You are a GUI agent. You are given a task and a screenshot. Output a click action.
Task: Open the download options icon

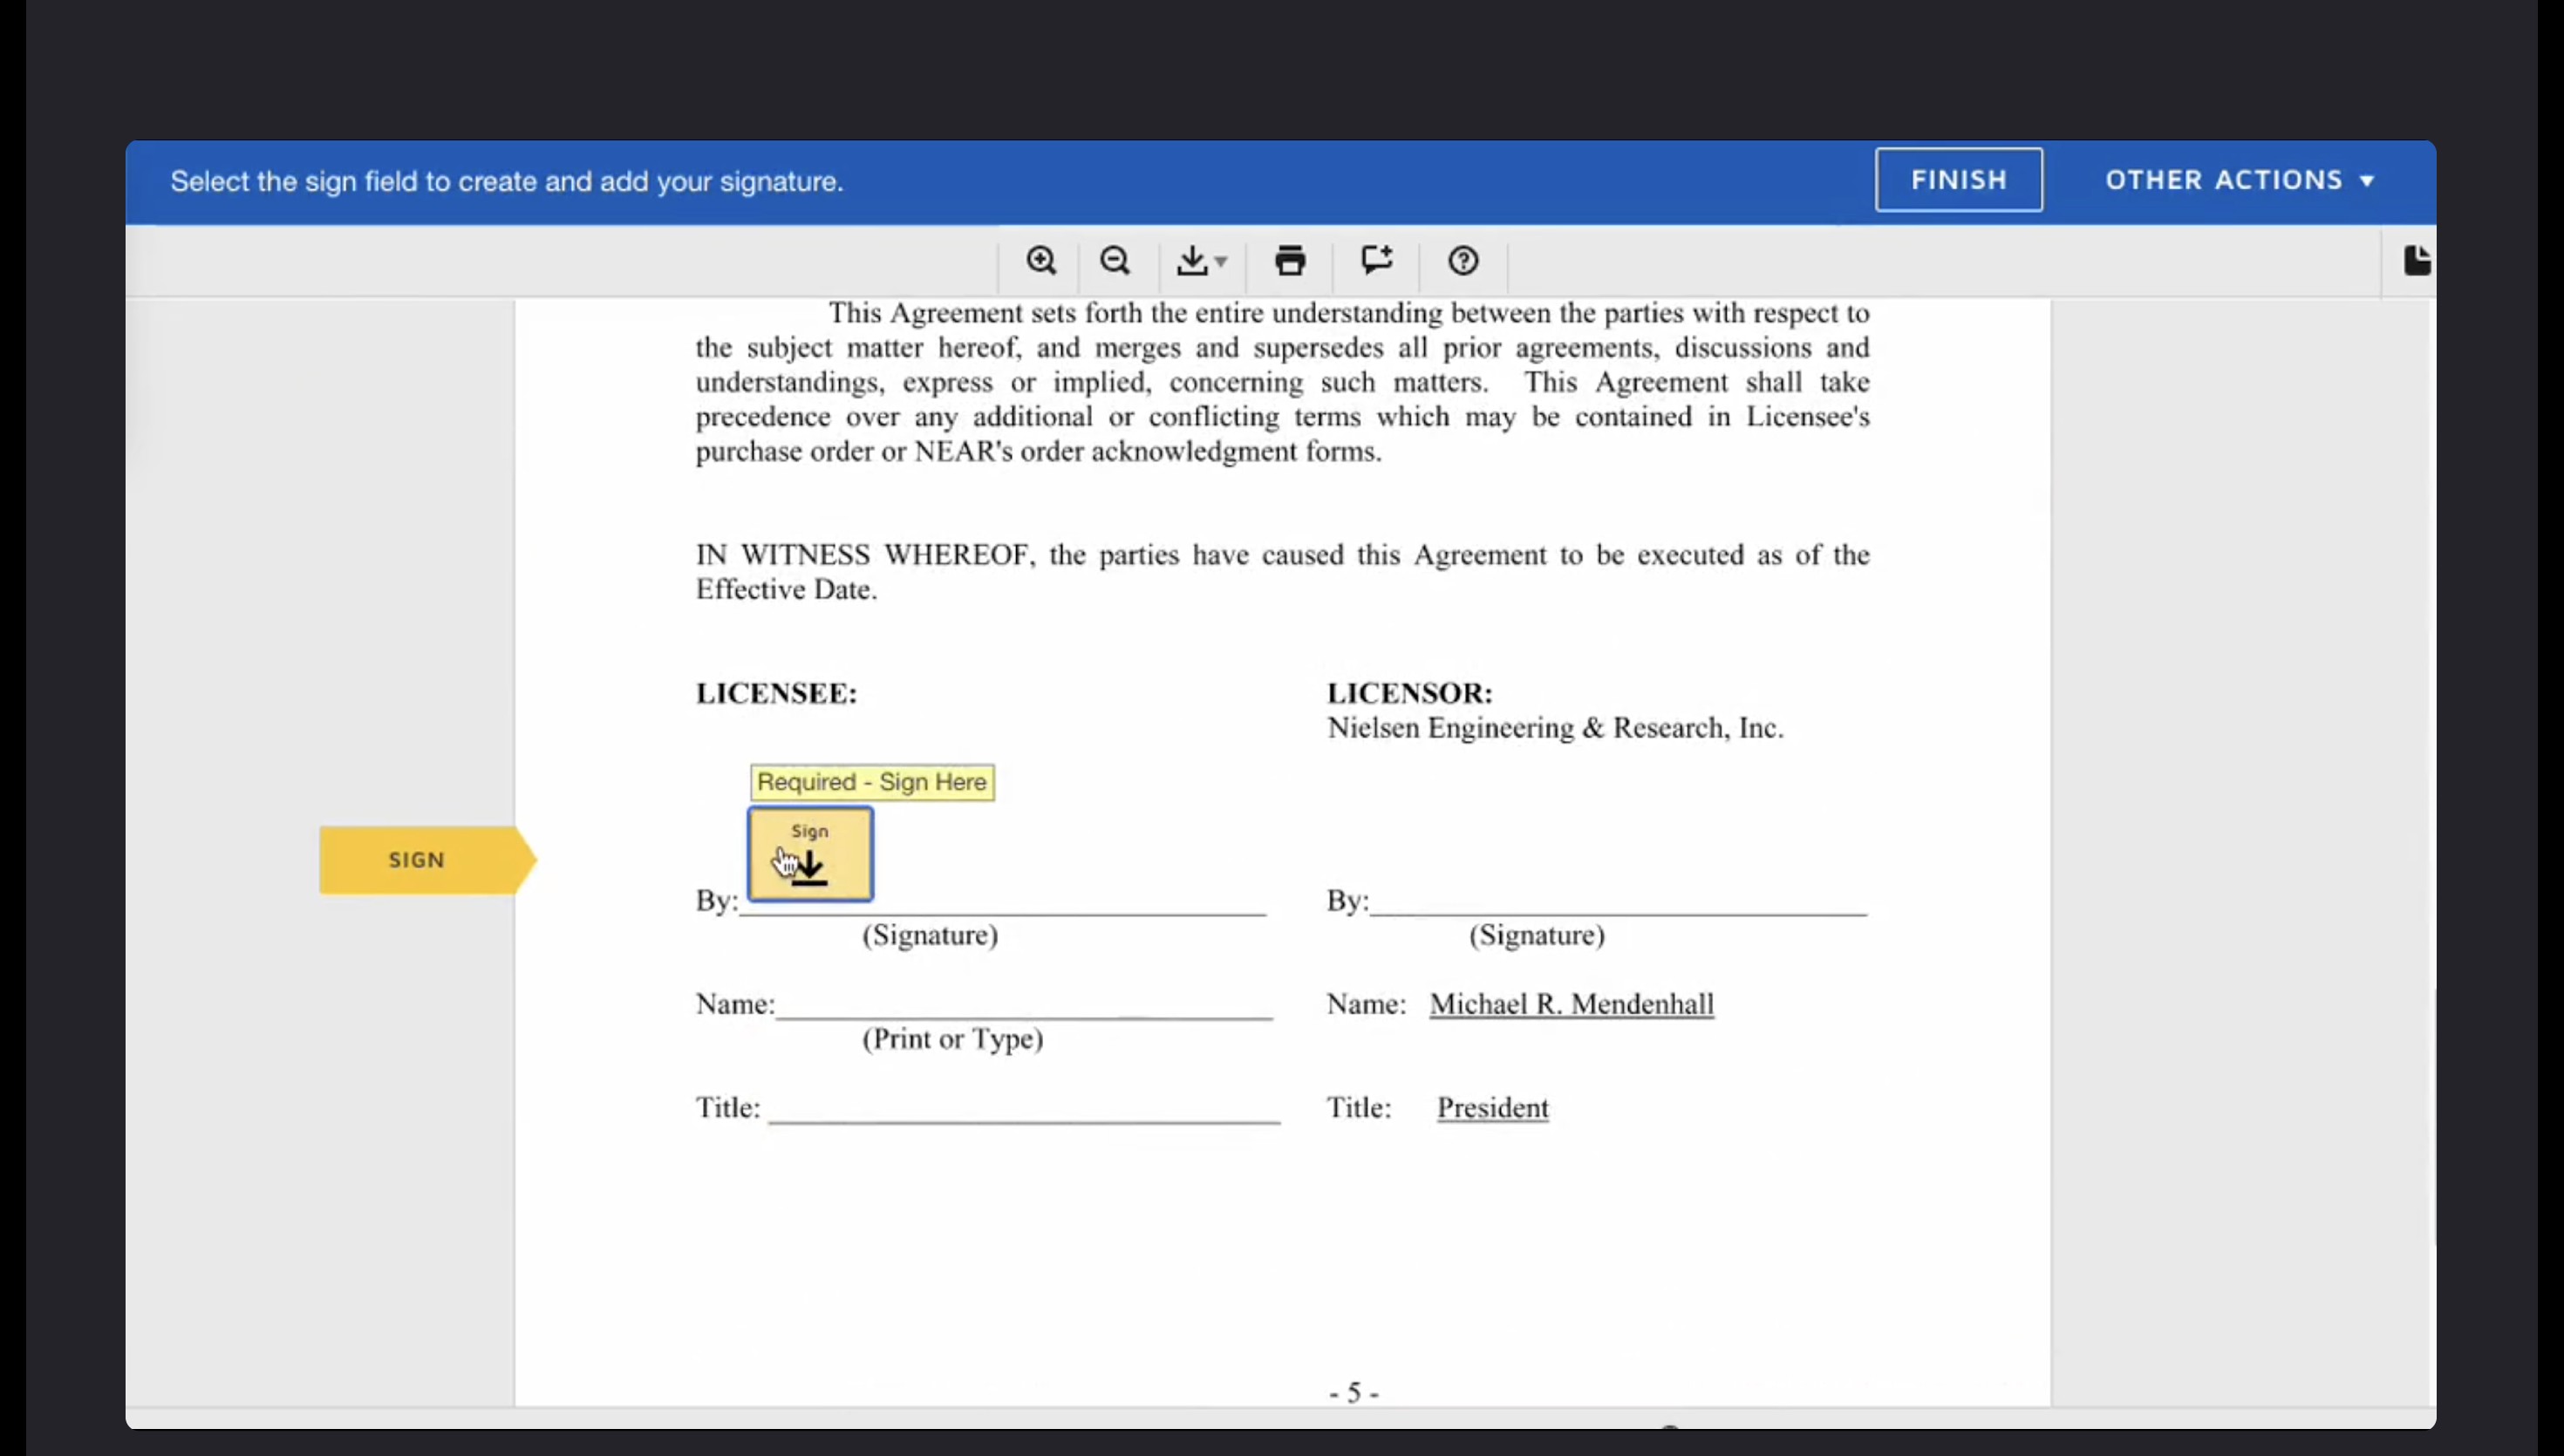[x=1201, y=261]
